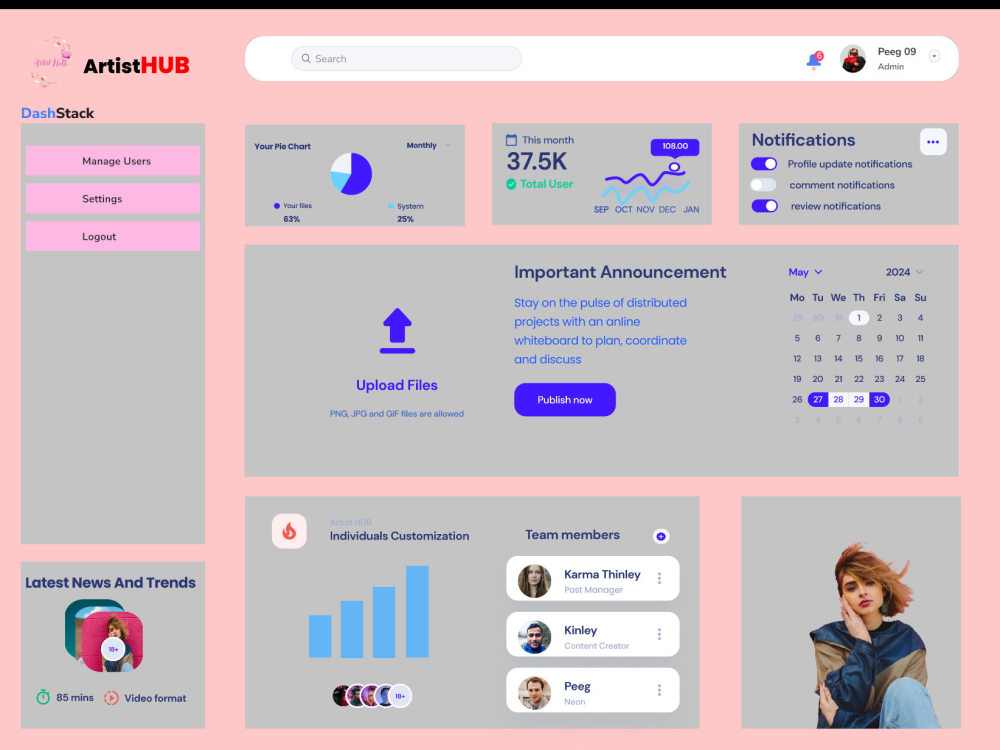
Task: Click the pie chart graphic
Action: point(351,173)
